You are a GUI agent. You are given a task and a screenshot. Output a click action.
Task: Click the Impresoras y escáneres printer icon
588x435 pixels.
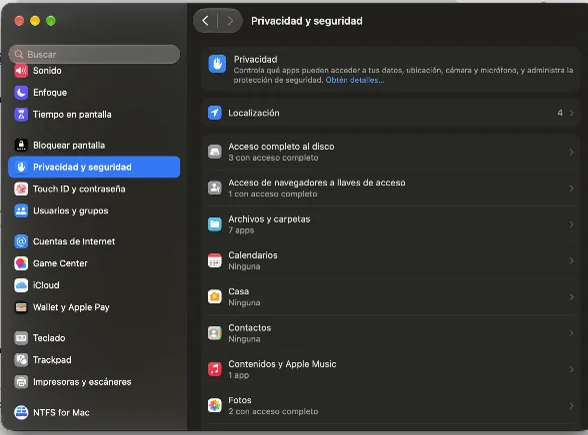pos(21,382)
